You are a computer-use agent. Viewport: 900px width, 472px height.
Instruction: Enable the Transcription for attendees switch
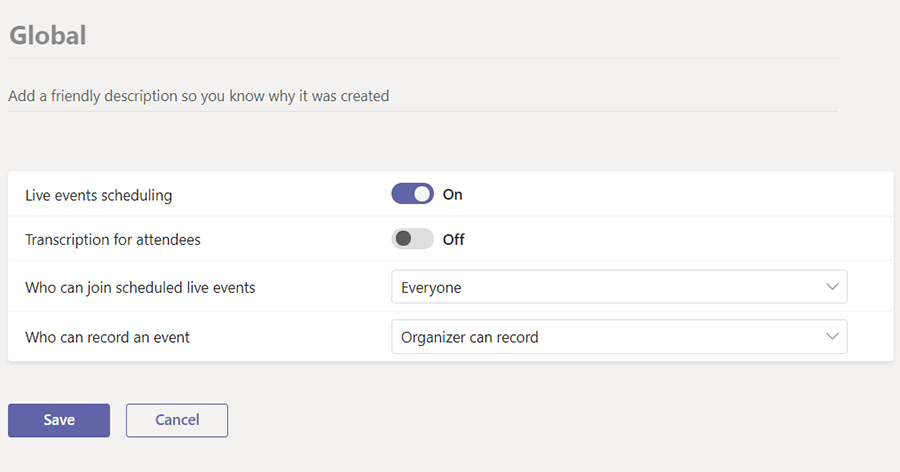pyautogui.click(x=413, y=239)
